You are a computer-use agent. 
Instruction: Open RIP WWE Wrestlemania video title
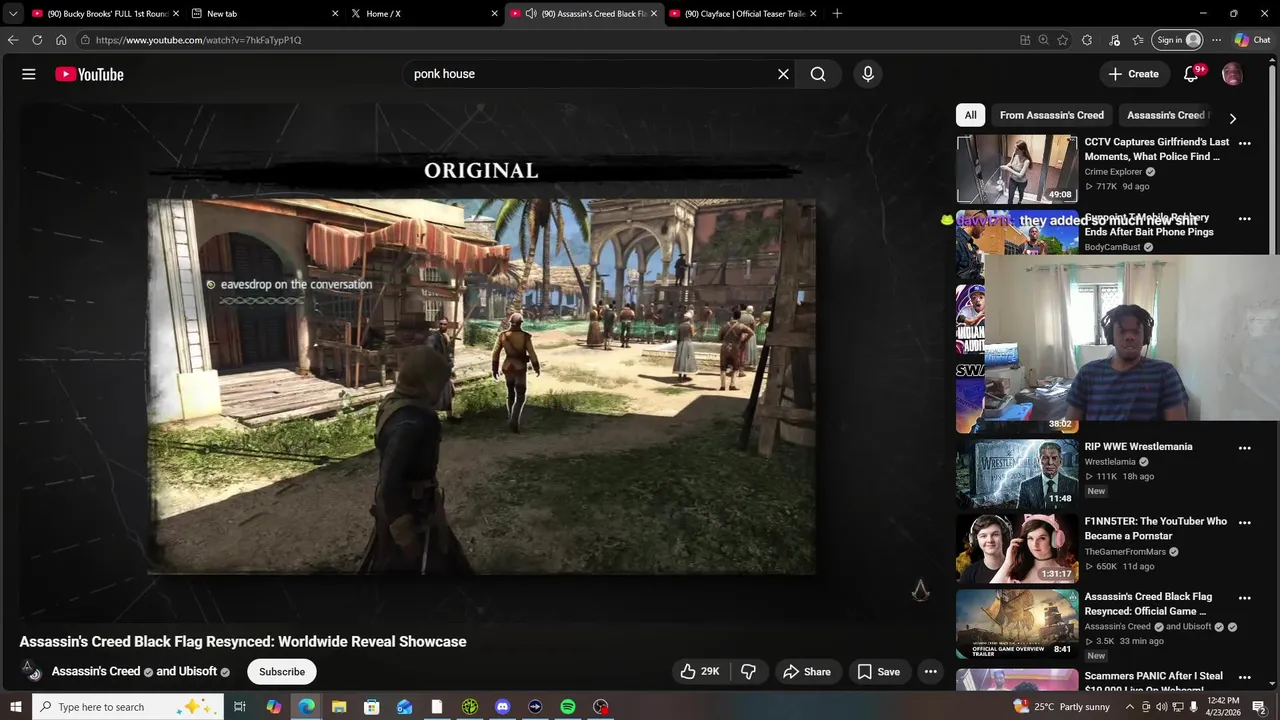pos(1138,447)
